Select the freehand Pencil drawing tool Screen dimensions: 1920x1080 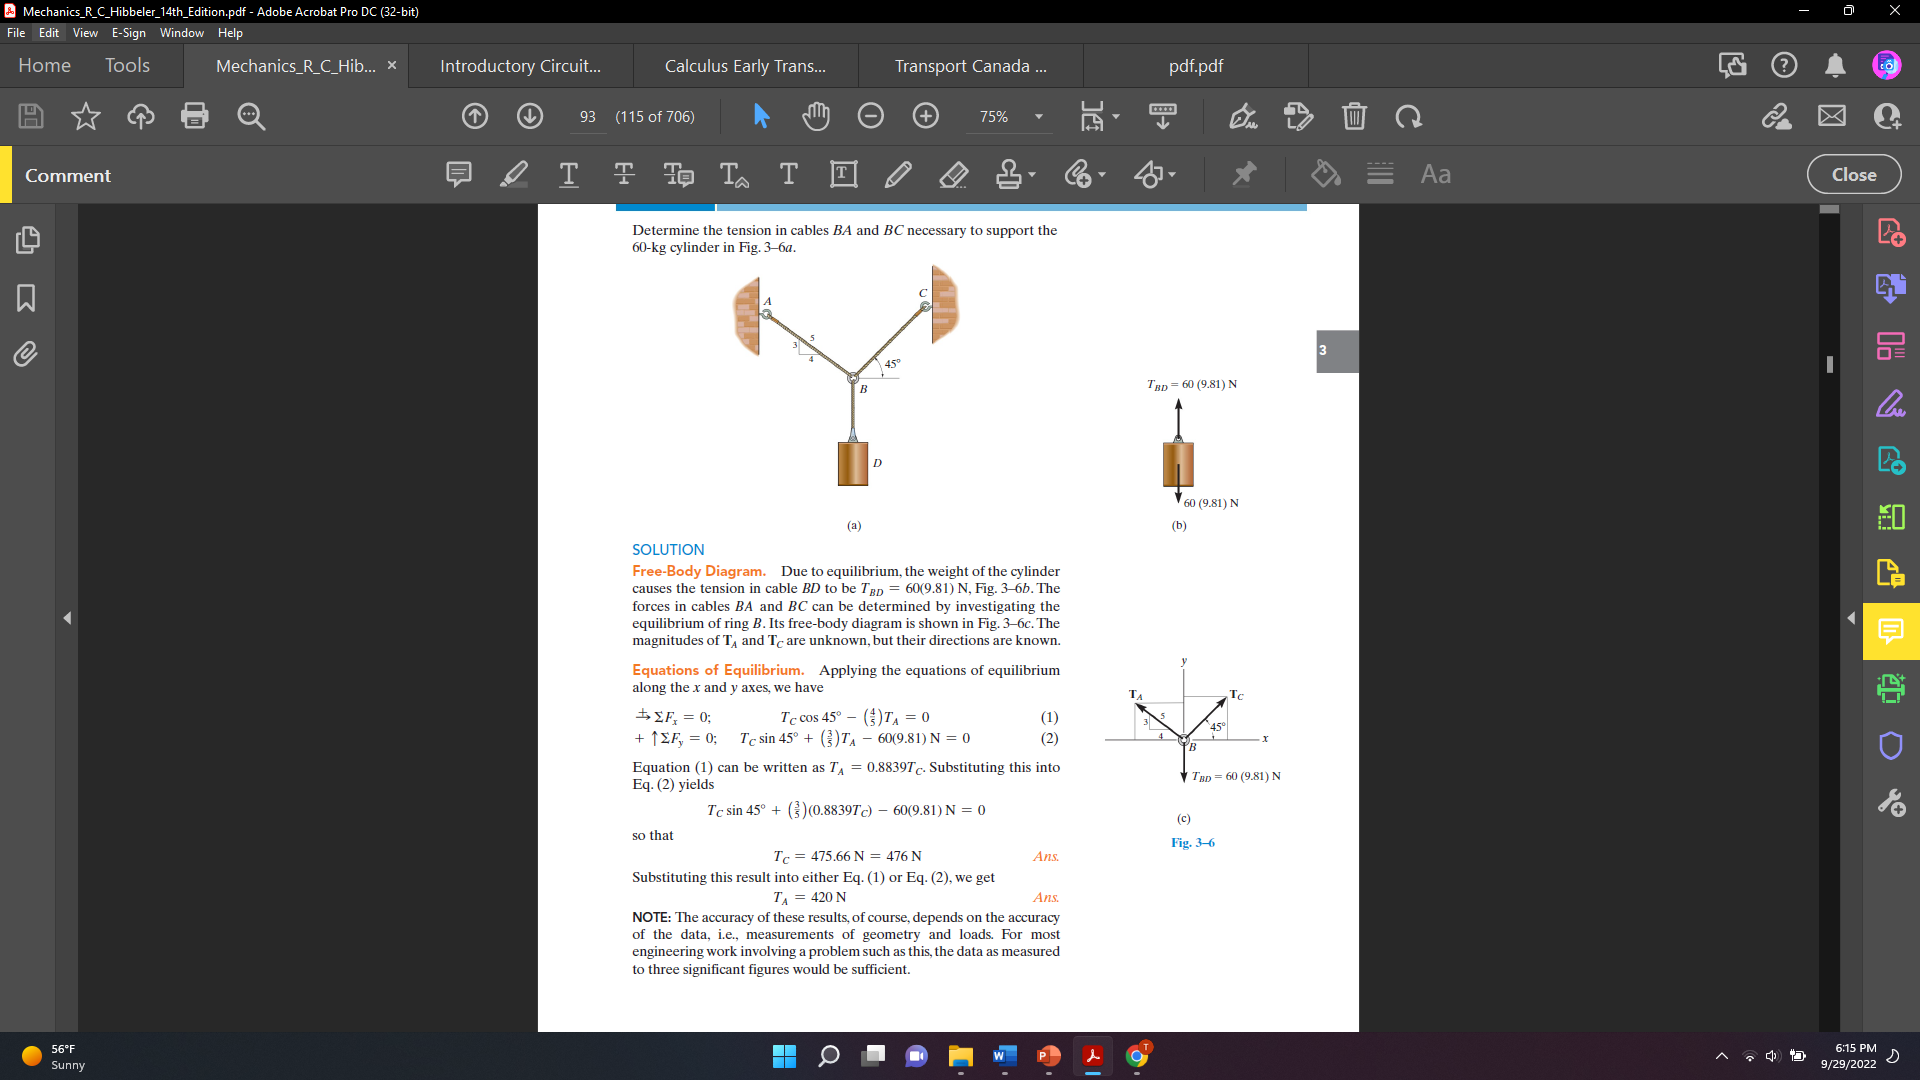899,174
